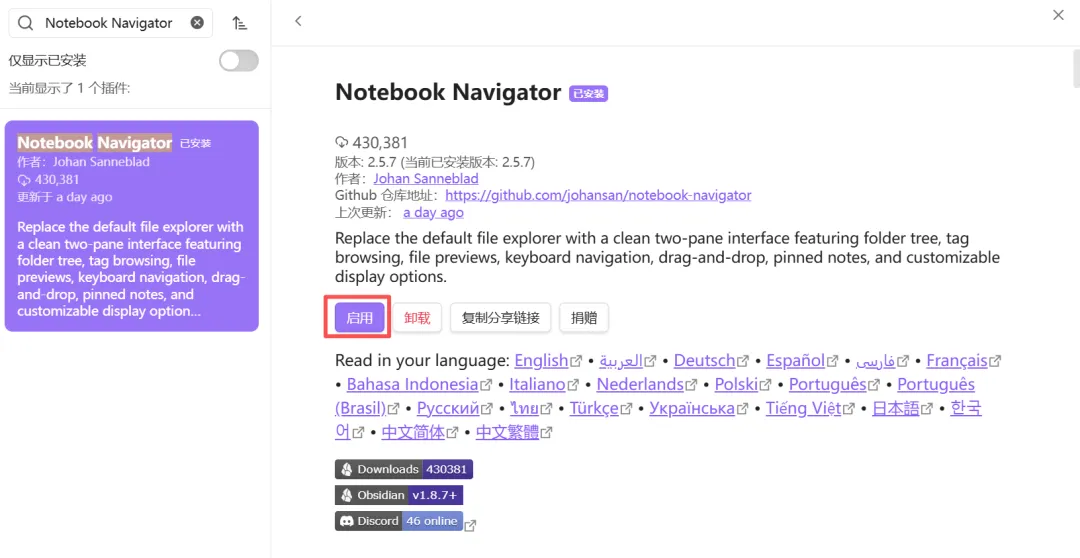Copy share link with 复制分享链接 button
The width and height of the screenshot is (1080, 558).
click(500, 318)
